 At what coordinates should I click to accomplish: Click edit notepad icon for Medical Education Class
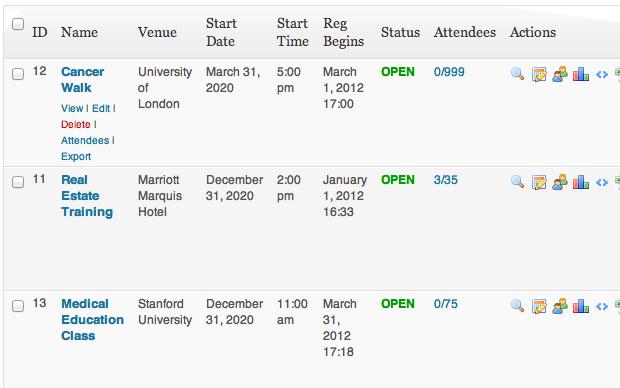tap(539, 306)
